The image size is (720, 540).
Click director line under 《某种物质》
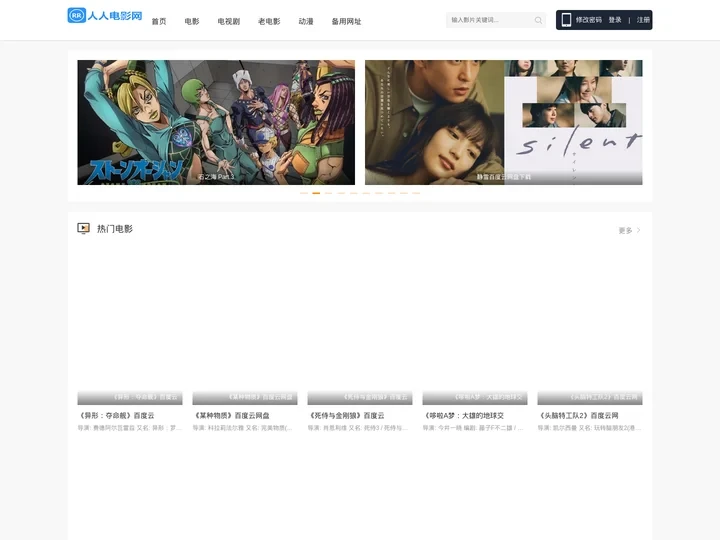[x=242, y=428]
